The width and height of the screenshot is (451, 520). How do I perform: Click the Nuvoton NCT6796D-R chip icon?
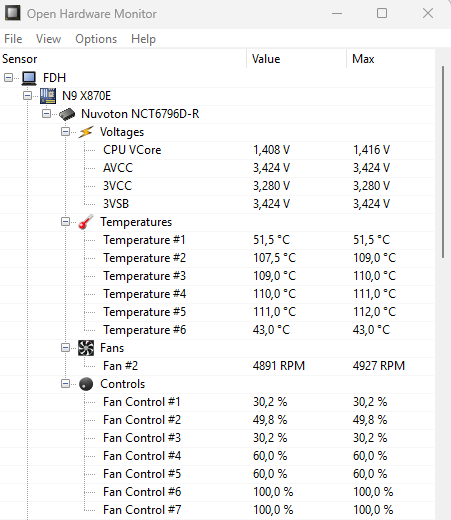(67, 114)
